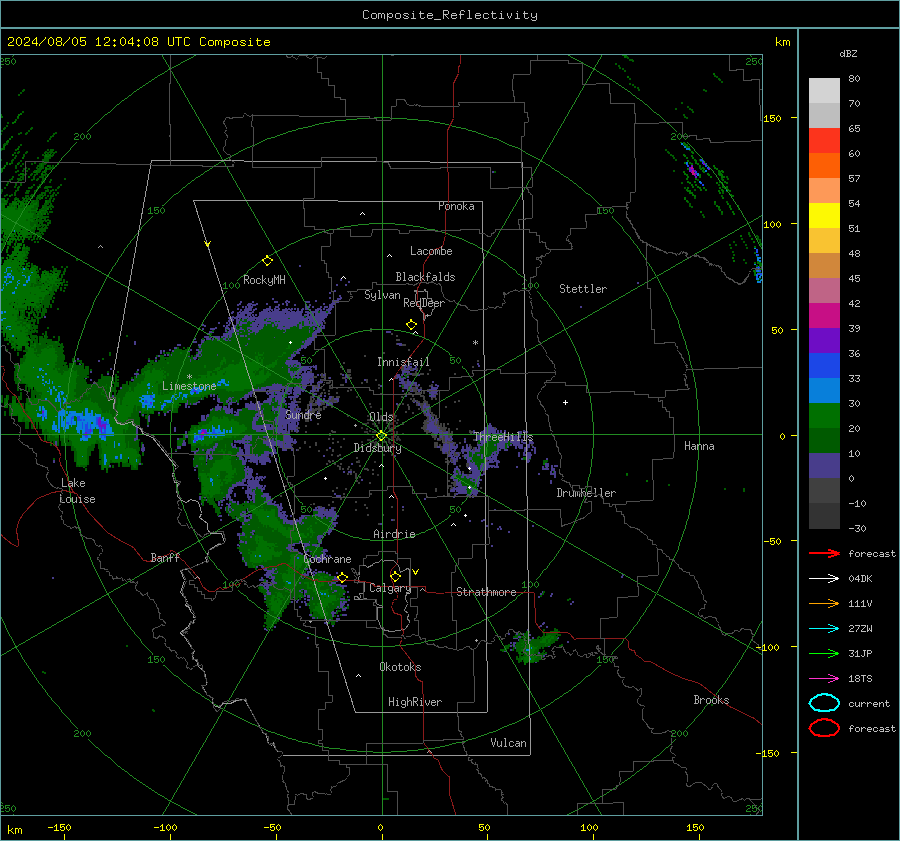The image size is (900, 841).
Task: Click the magenta storm cell in northeast corner
Action: pos(692,170)
